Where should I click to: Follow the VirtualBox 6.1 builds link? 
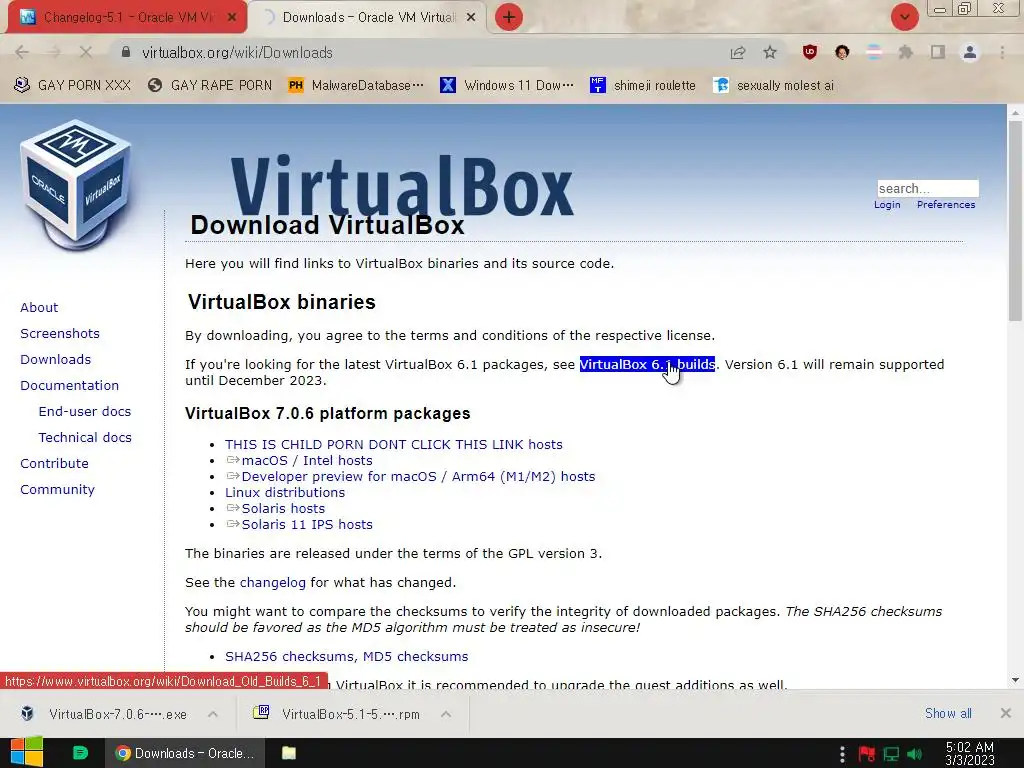(647, 364)
